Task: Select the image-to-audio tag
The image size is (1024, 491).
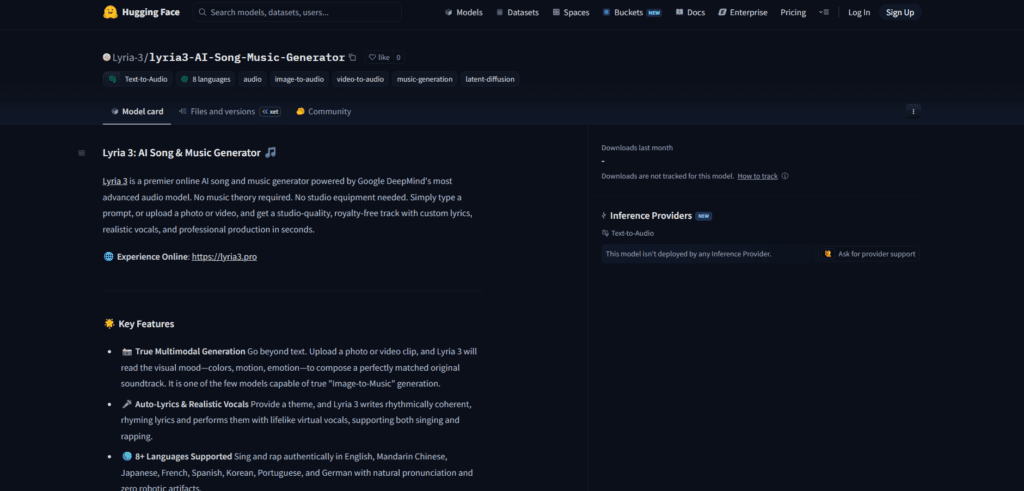Action: click(x=299, y=79)
